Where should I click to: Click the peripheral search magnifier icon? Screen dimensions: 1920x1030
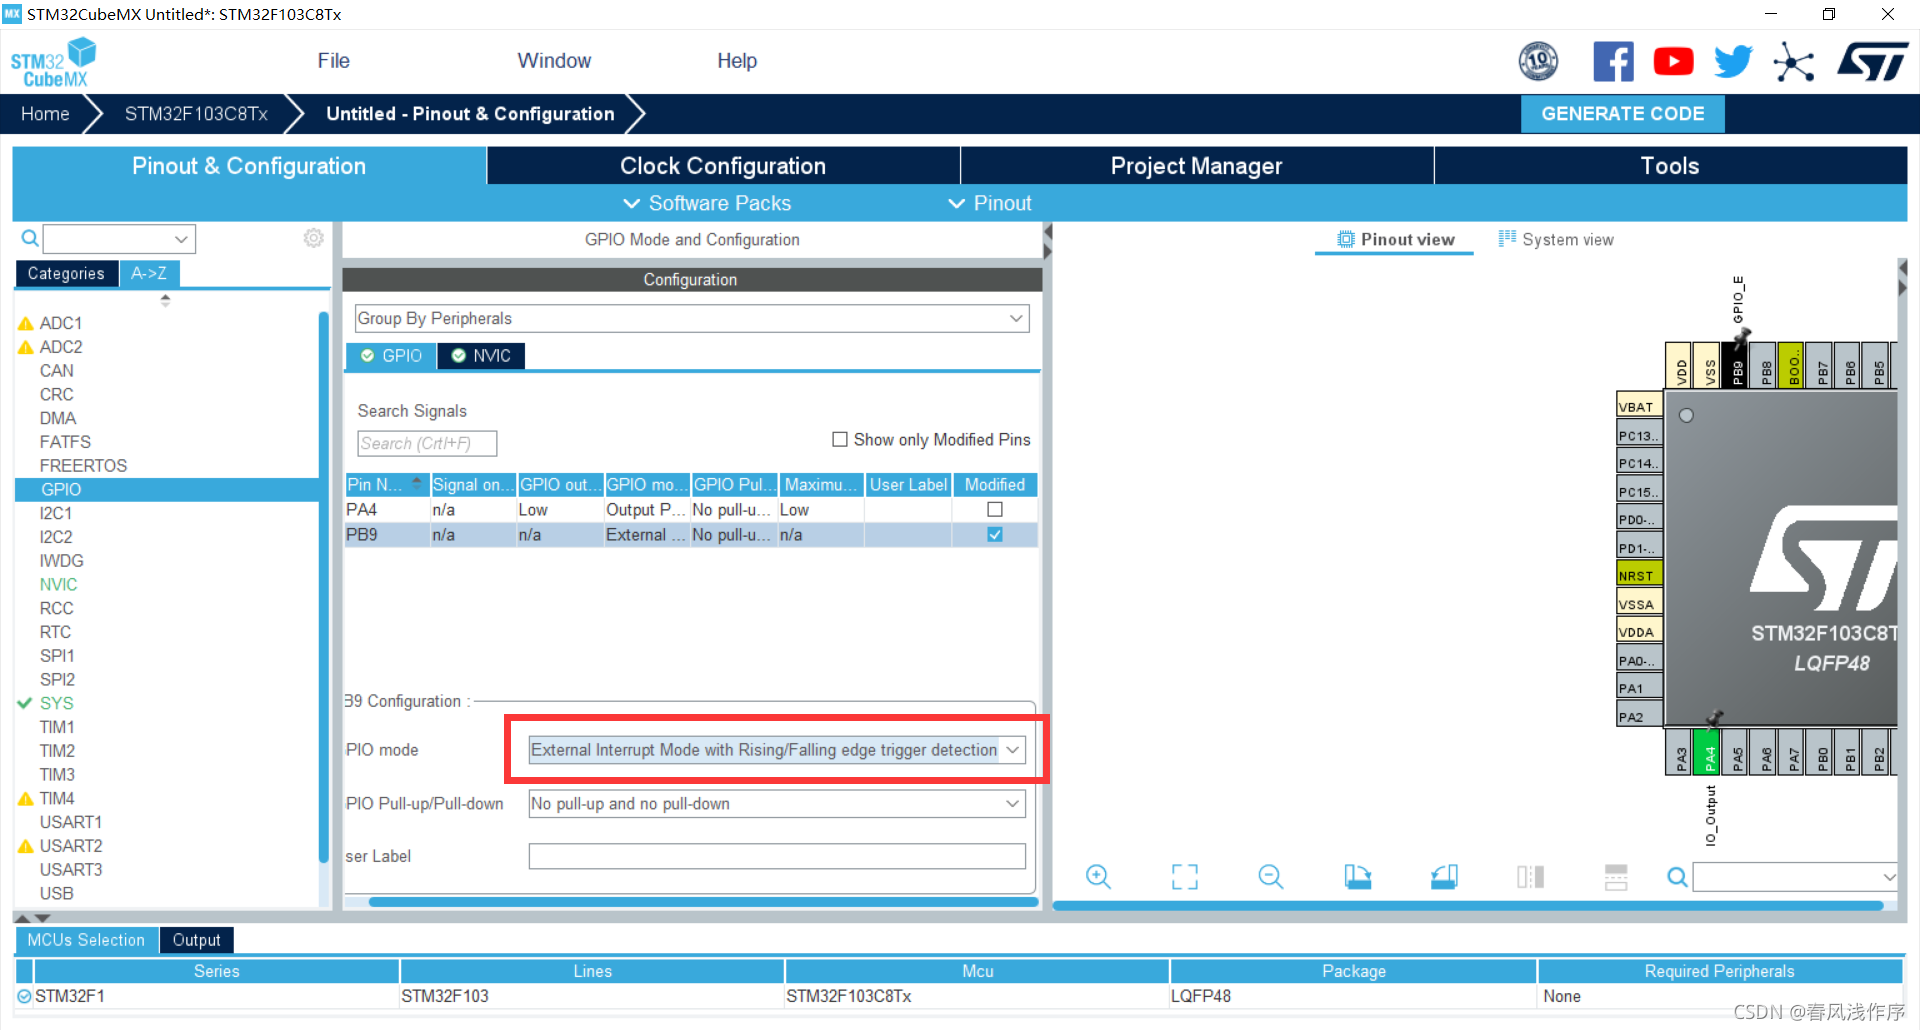click(30, 238)
